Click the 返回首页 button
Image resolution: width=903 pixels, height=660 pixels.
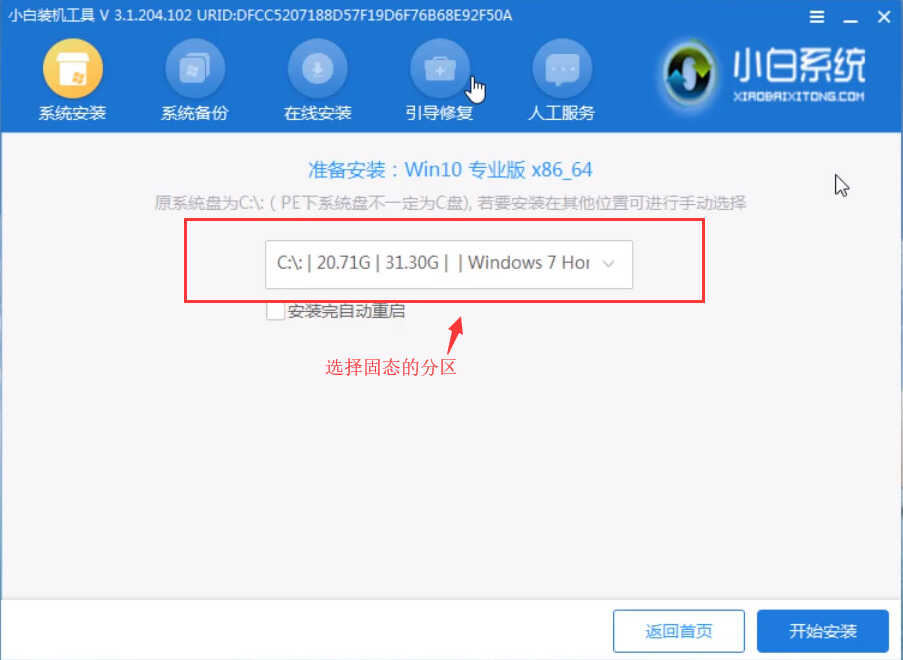pos(678,631)
